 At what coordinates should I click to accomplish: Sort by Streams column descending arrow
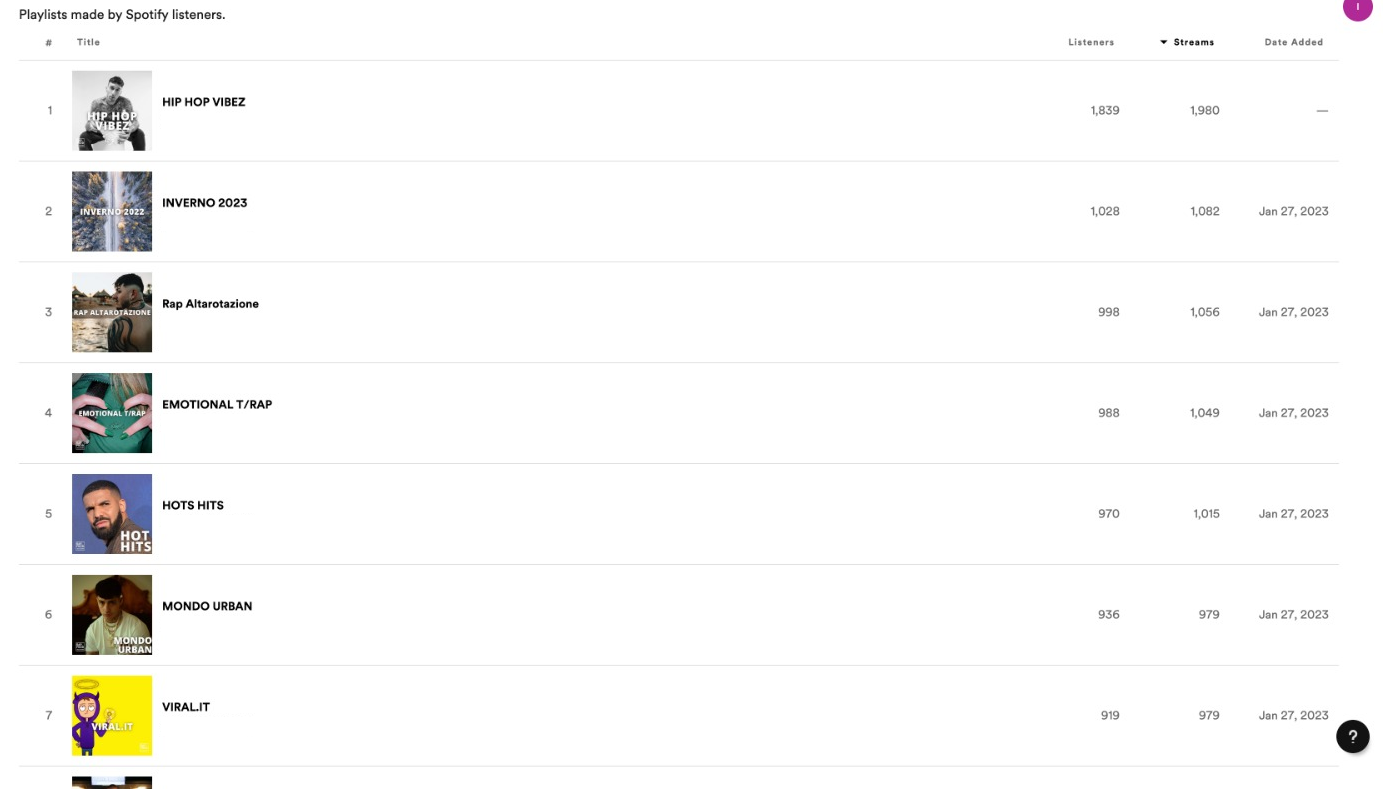tap(1164, 42)
